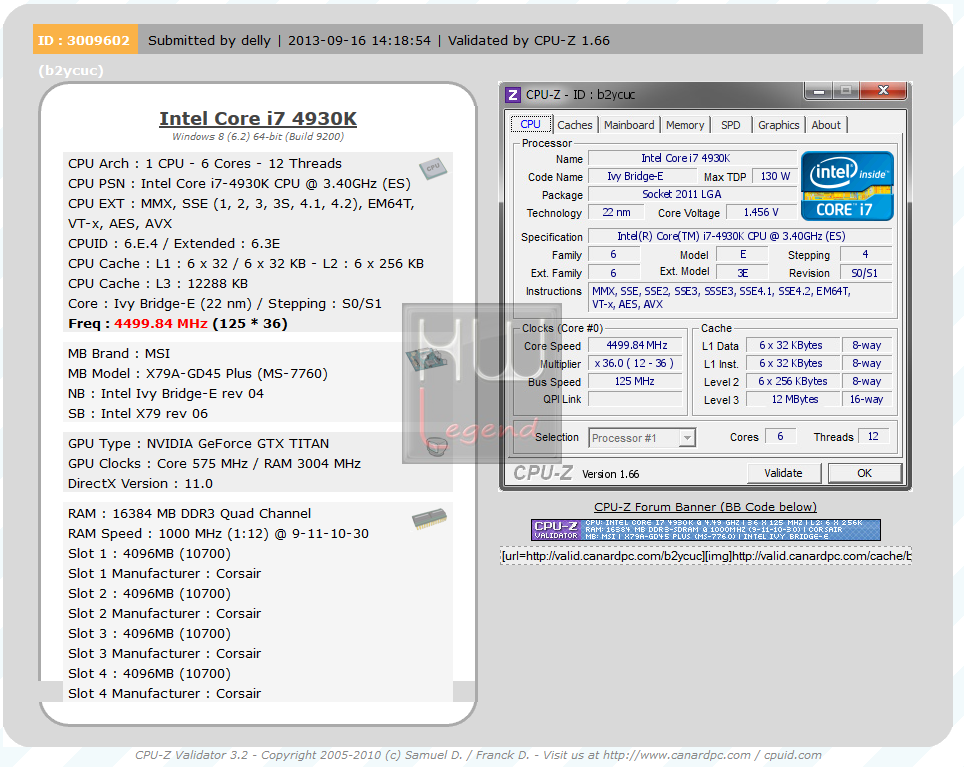Click the ID : 3009602 orange badge
The width and height of the screenshot is (964, 767).
[x=85, y=40]
